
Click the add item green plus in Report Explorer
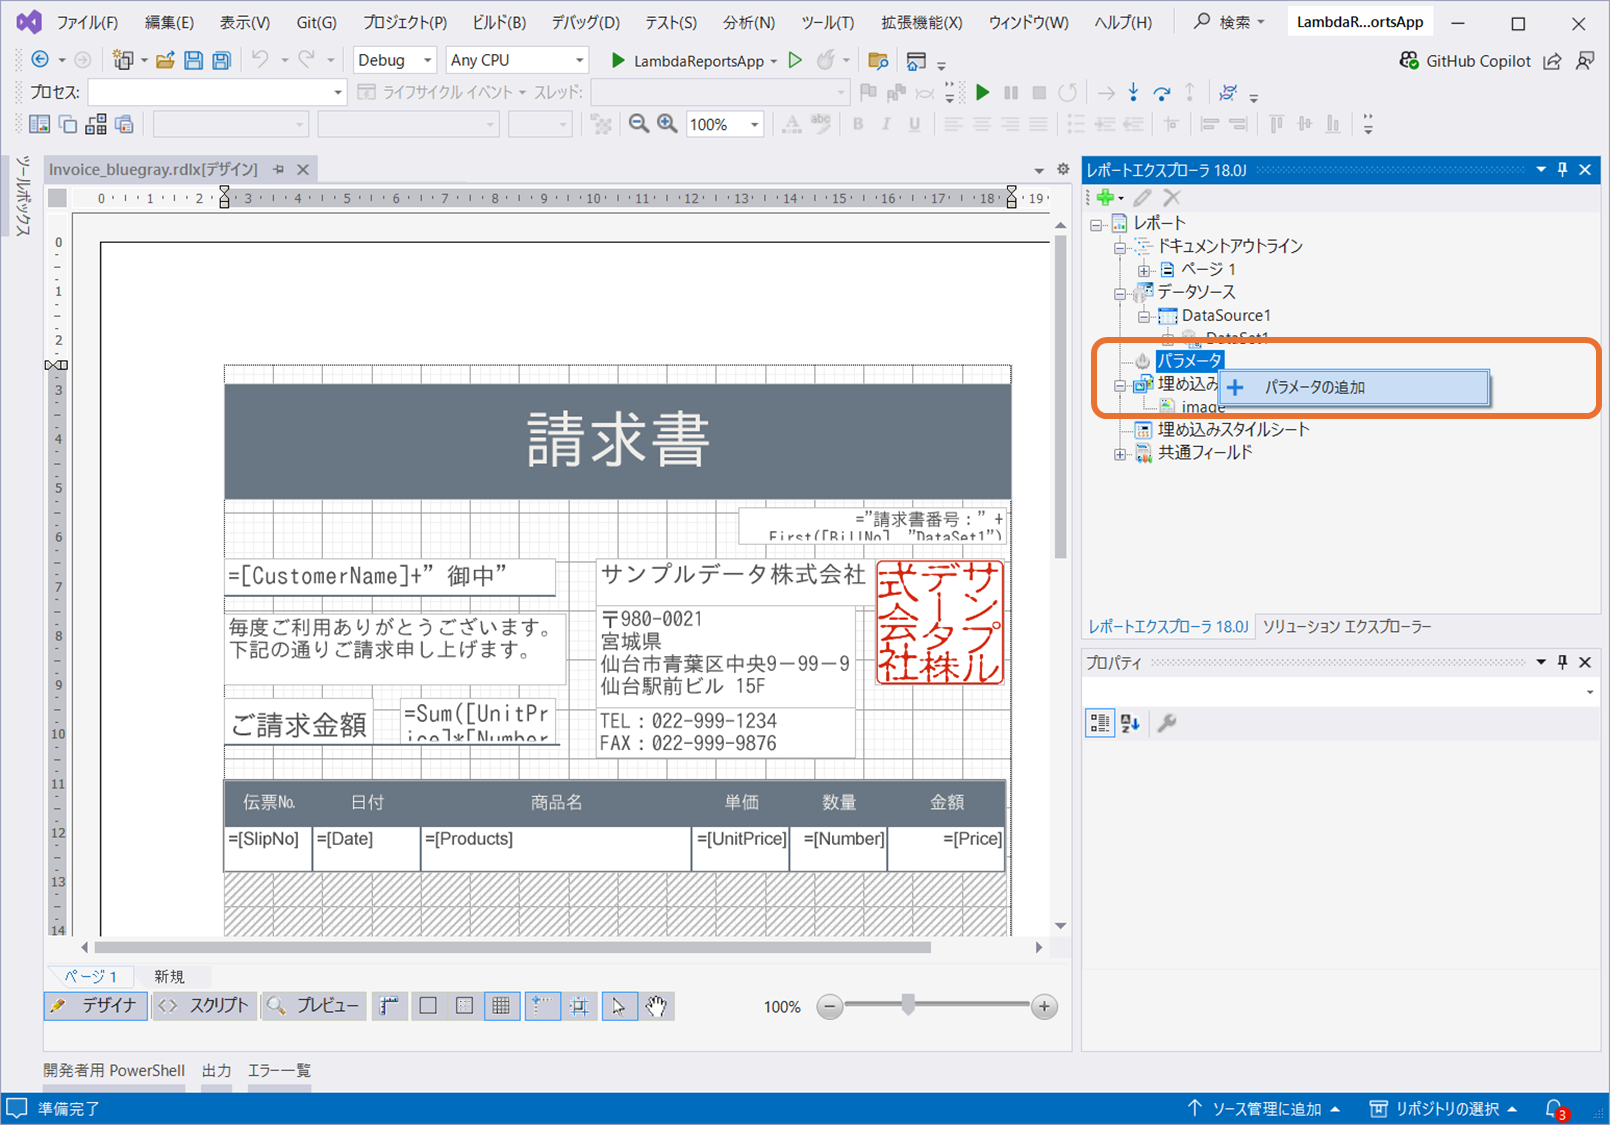[x=1105, y=198]
